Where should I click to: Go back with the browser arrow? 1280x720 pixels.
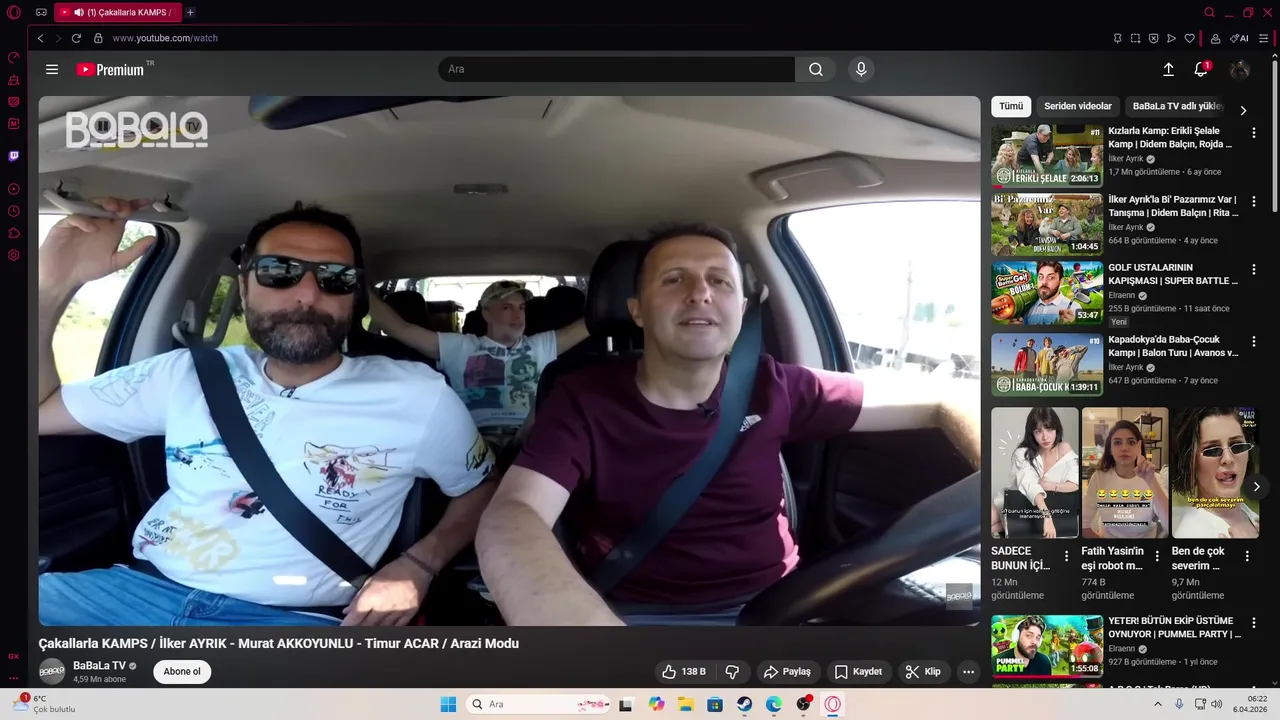pos(40,38)
